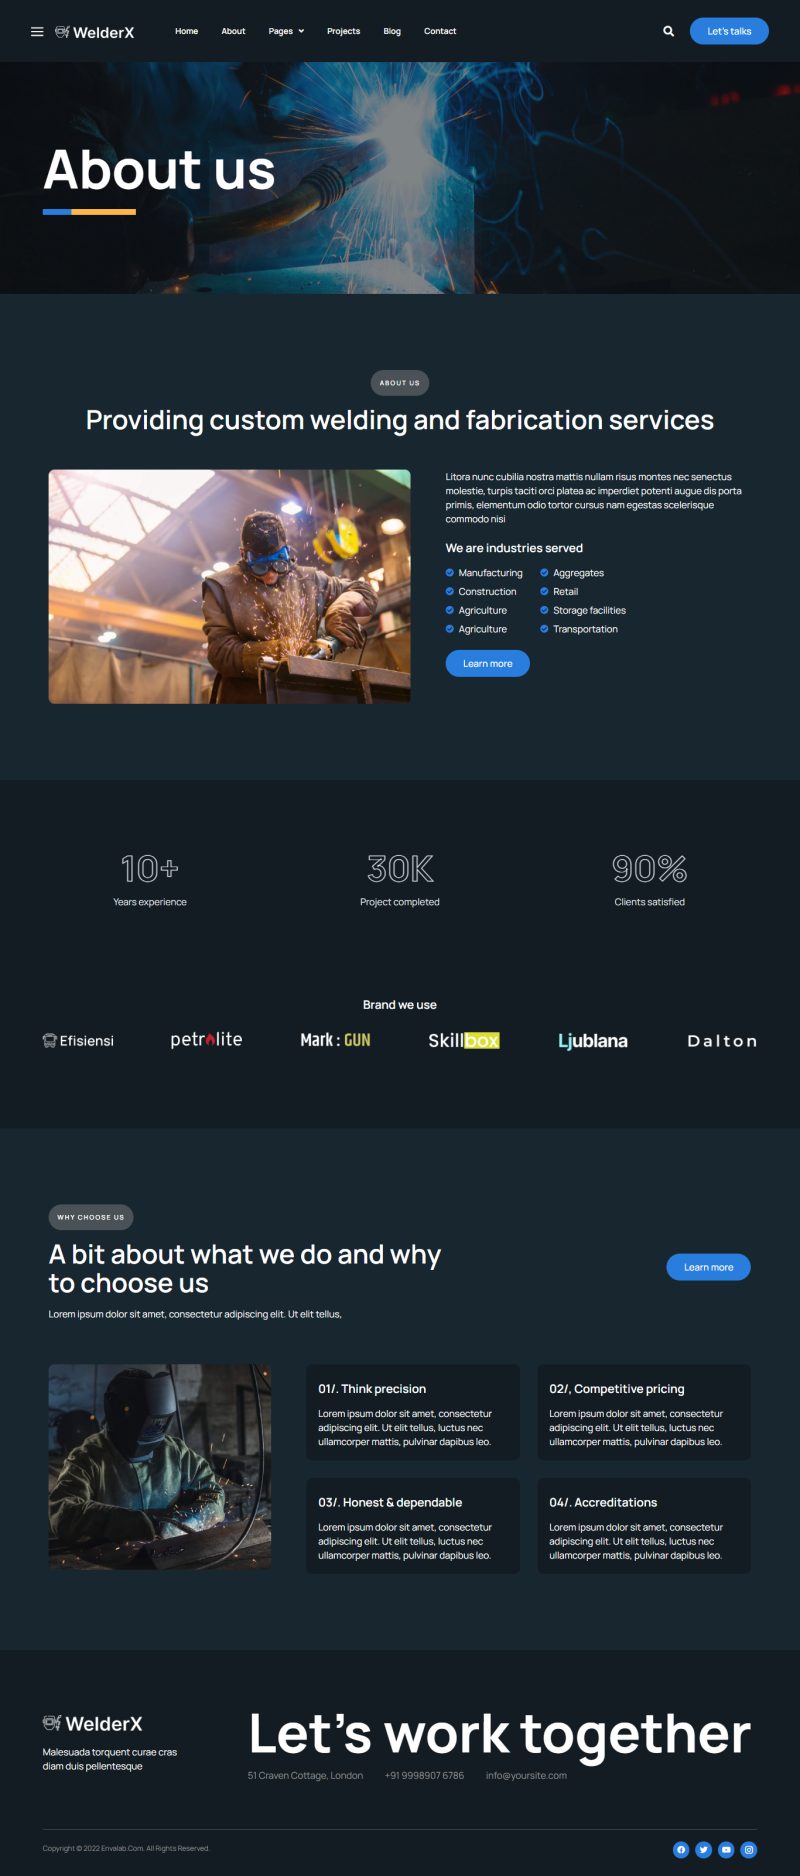Click the check icon beside Retail
The image size is (800, 1876).
point(544,591)
